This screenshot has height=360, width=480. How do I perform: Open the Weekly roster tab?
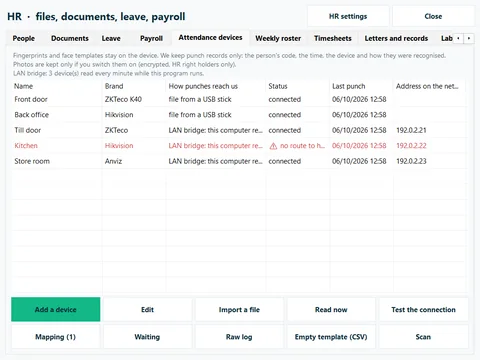[278, 38]
